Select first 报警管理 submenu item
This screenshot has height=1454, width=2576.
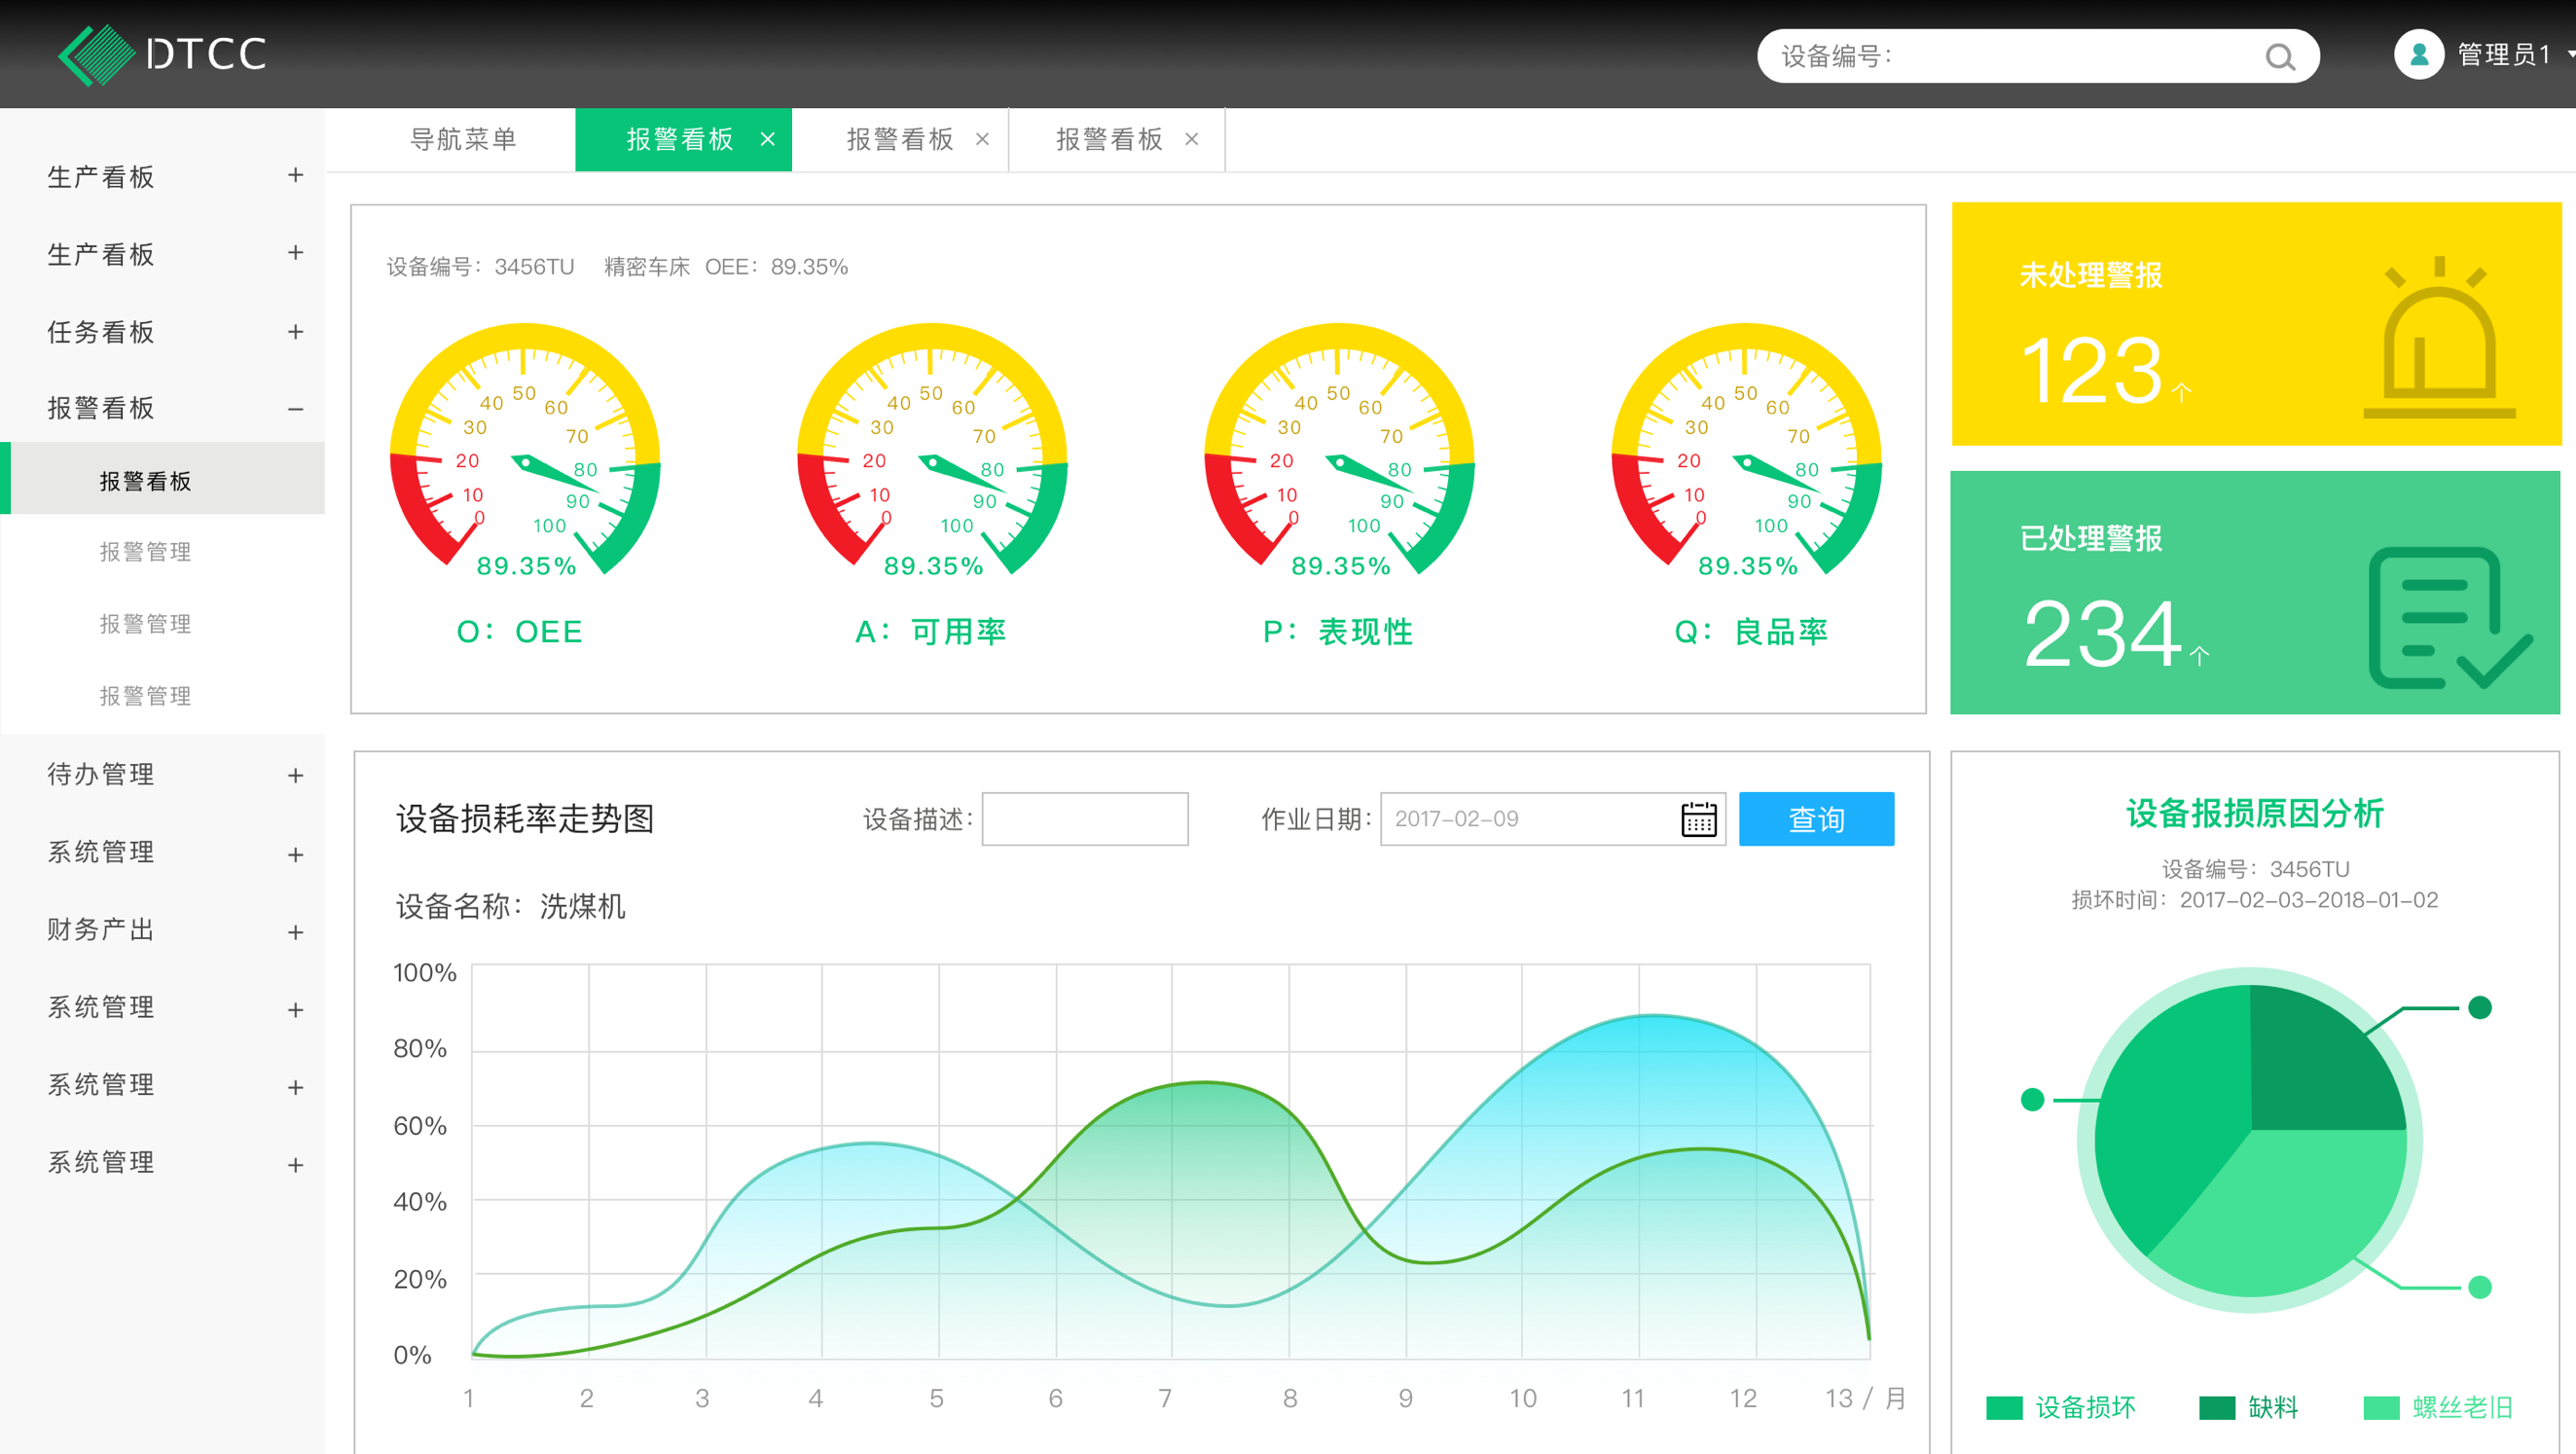pos(145,552)
